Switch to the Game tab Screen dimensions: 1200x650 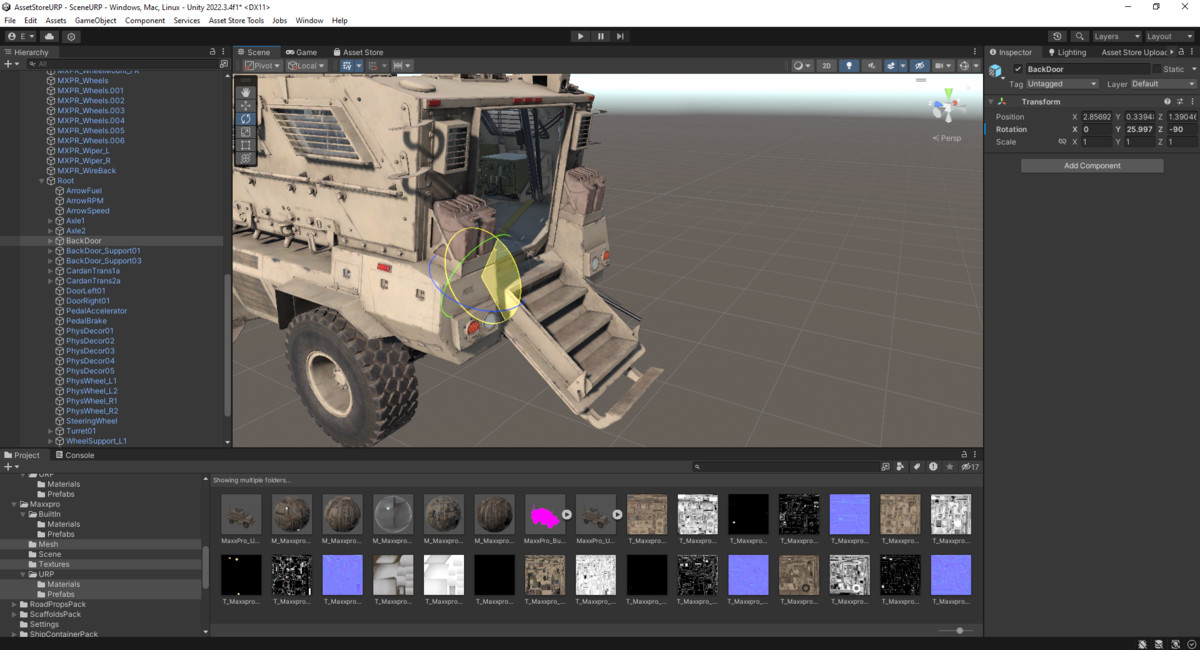[x=301, y=52]
